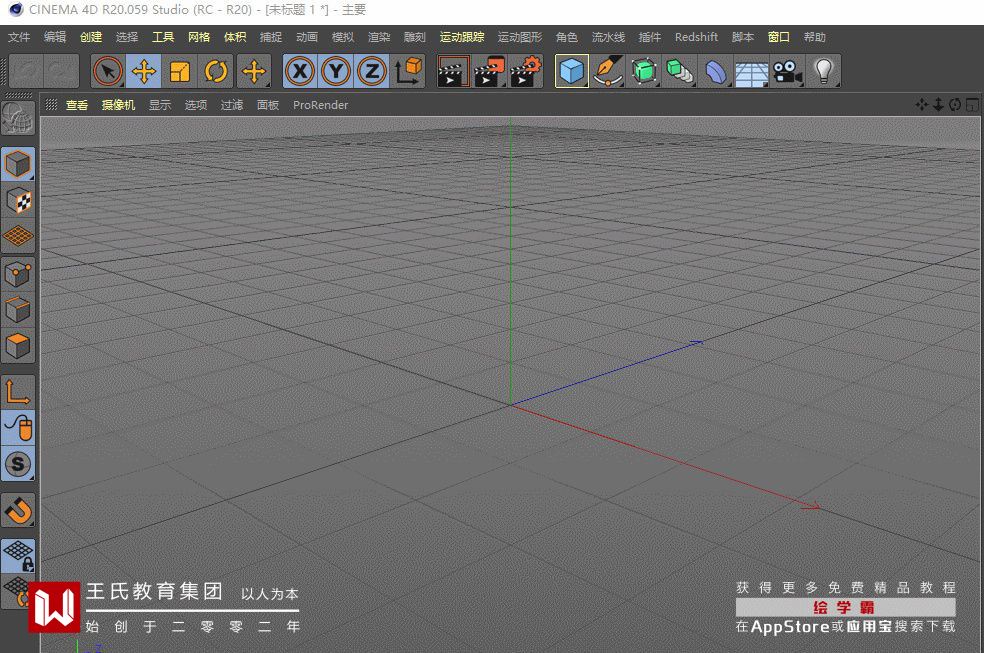Add a Cube primitive object
Screen dimensions: 984x653
coord(572,71)
